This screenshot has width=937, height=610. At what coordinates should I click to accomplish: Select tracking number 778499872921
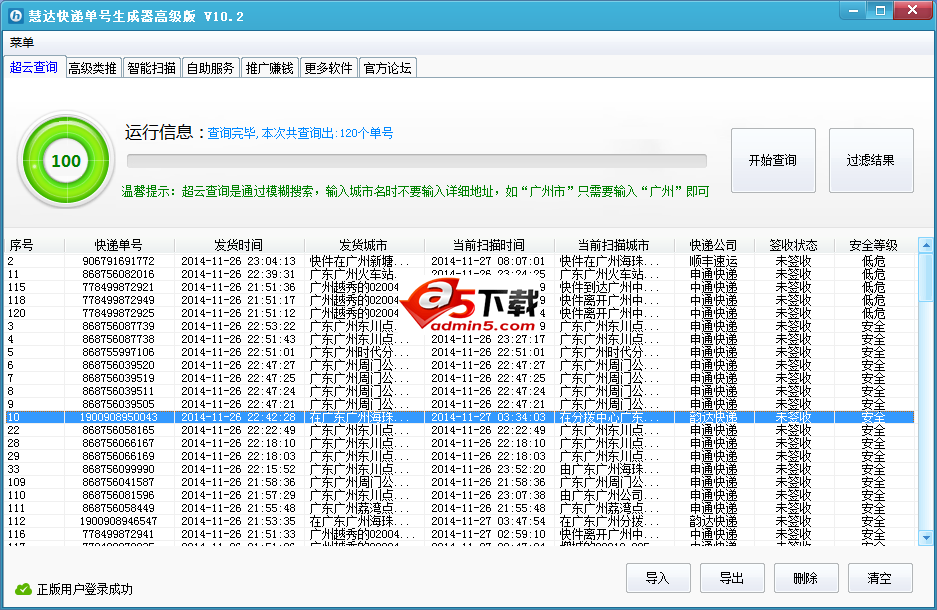point(118,287)
